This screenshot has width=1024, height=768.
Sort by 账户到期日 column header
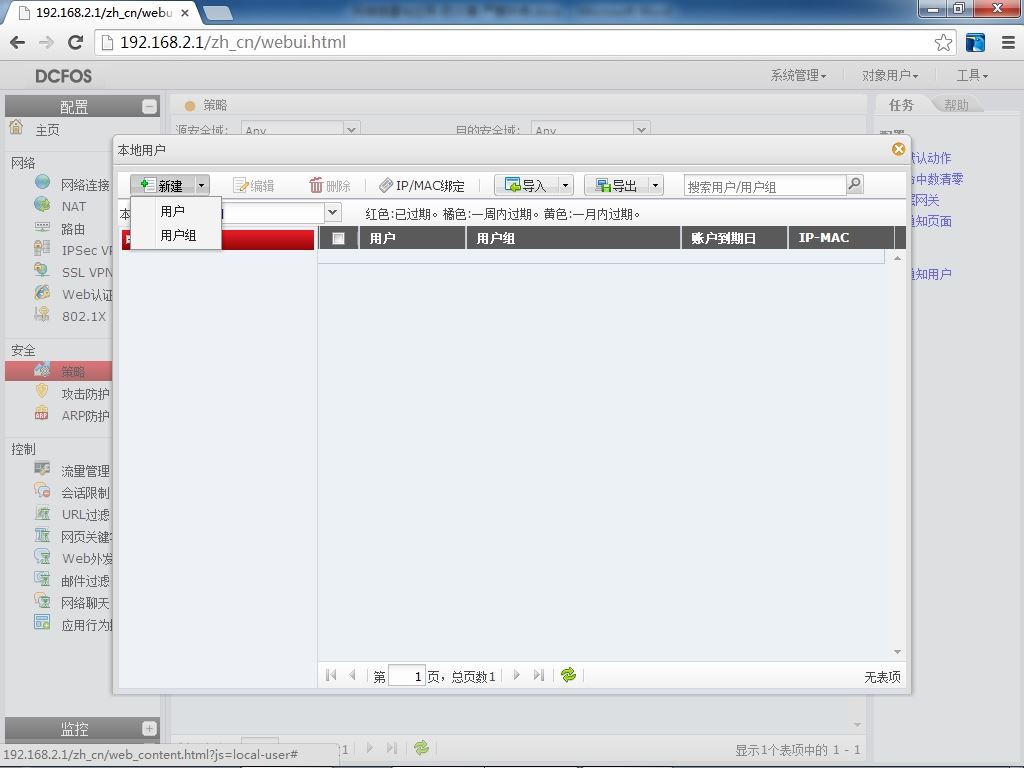tap(734, 238)
